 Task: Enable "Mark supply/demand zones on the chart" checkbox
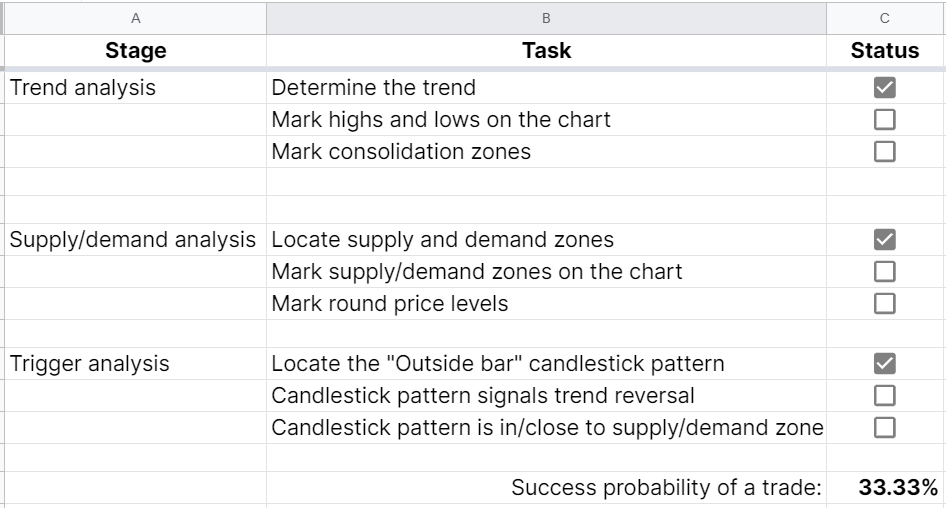(884, 272)
